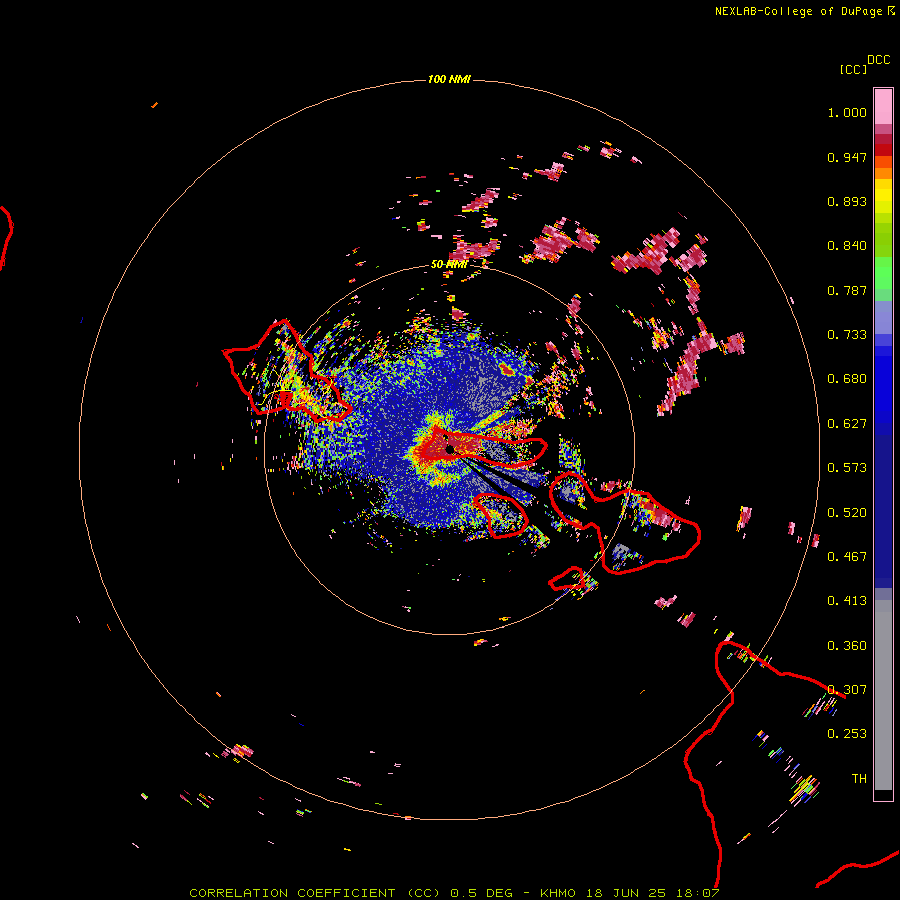Click the 0.733 scale value
Image resolution: width=900 pixels, height=900 pixels.
coord(847,335)
